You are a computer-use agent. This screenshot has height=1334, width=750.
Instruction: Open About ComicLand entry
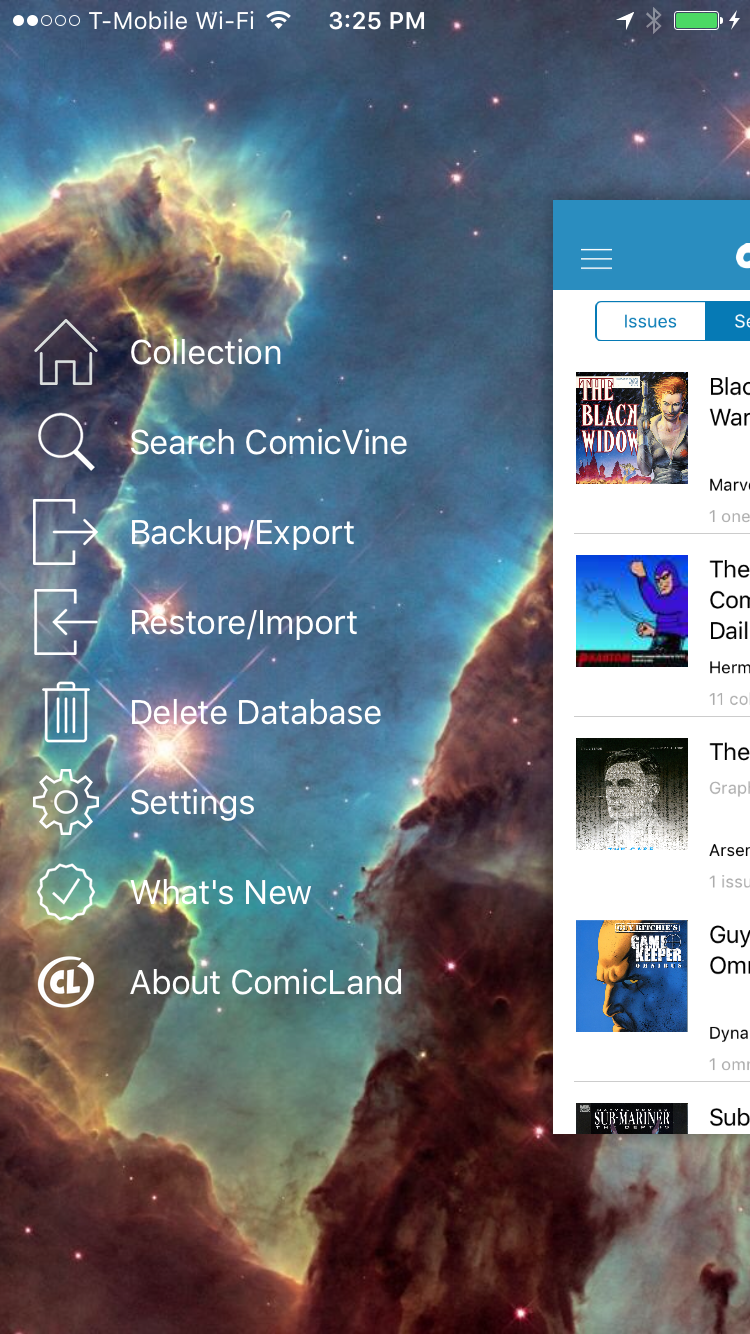point(266,982)
